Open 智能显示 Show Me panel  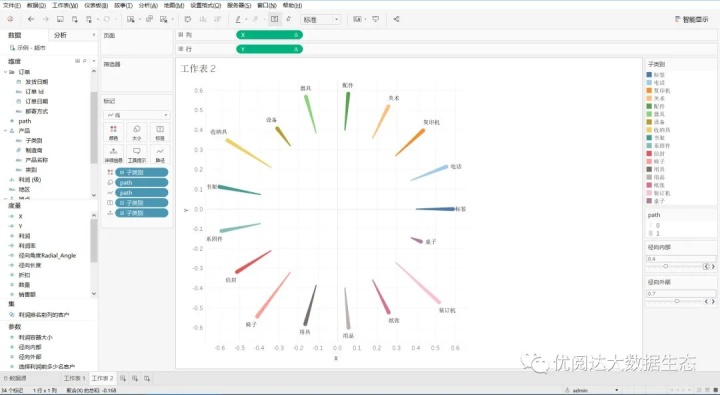click(x=691, y=19)
